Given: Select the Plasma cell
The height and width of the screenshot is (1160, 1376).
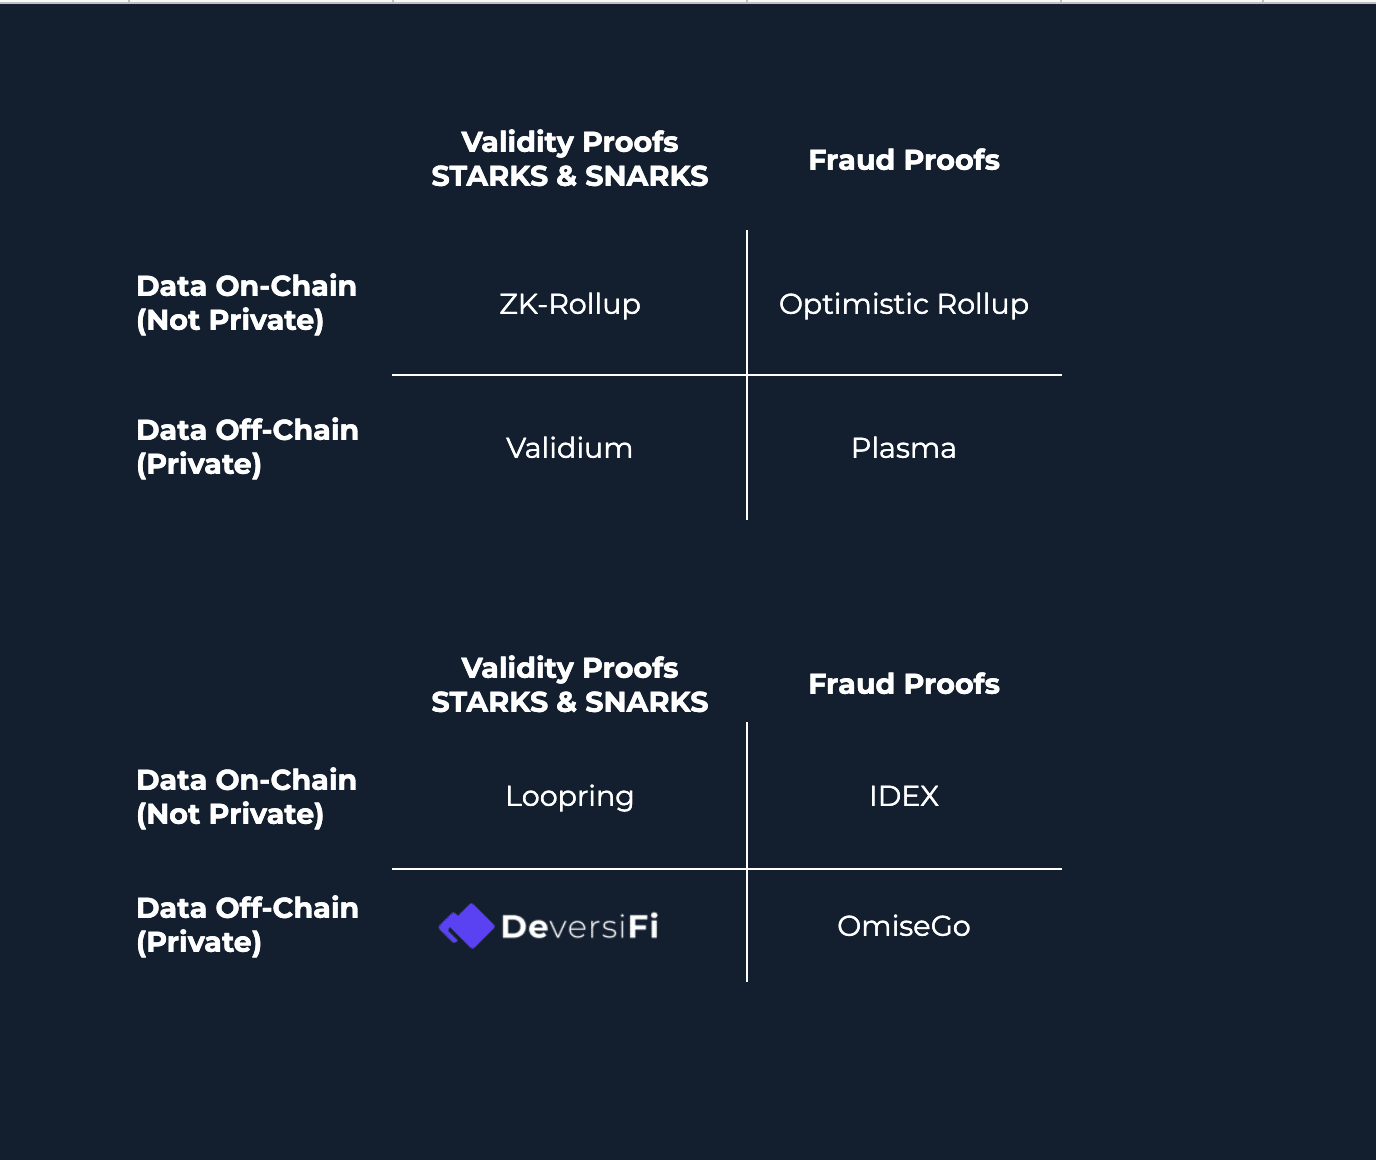Looking at the screenshot, I should [904, 448].
